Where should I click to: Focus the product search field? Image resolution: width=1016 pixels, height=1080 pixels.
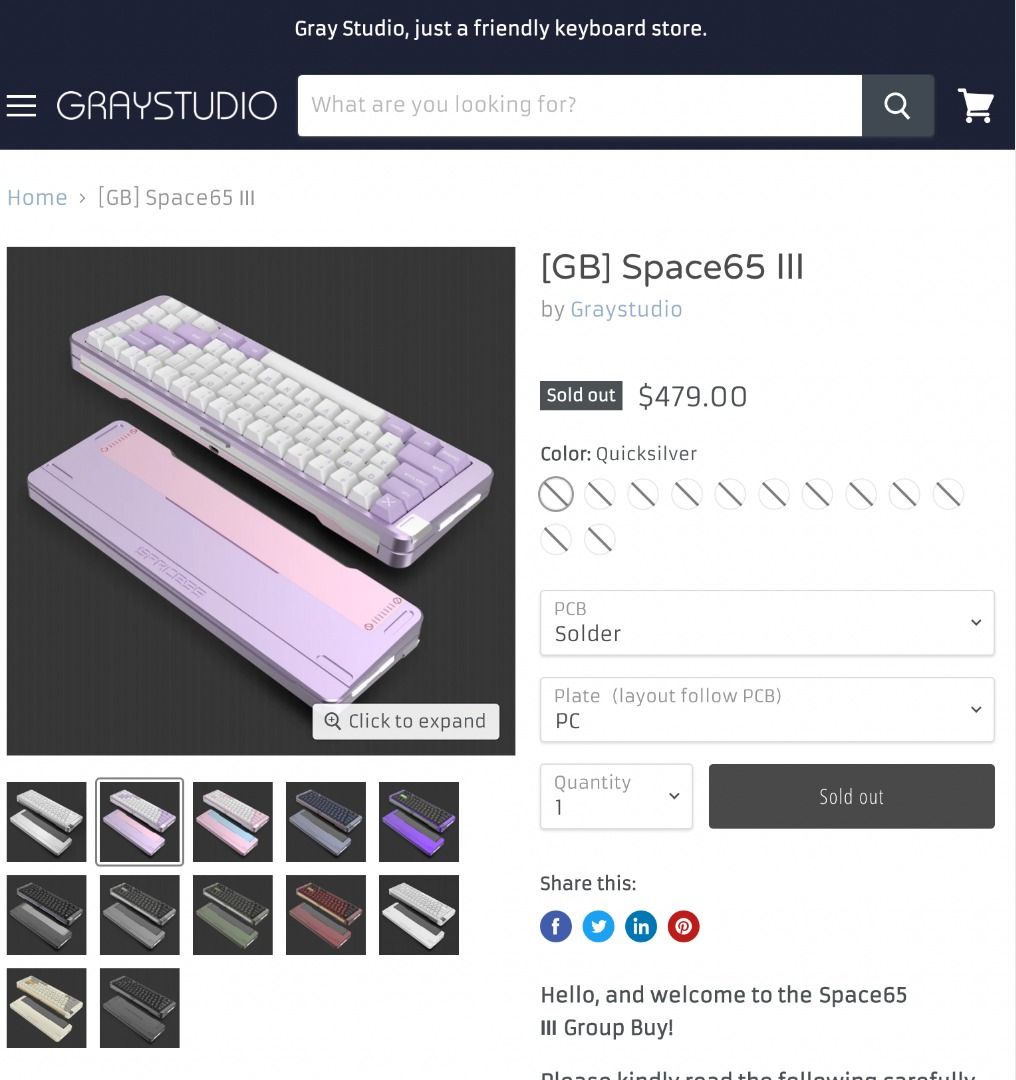pyautogui.click(x=580, y=105)
